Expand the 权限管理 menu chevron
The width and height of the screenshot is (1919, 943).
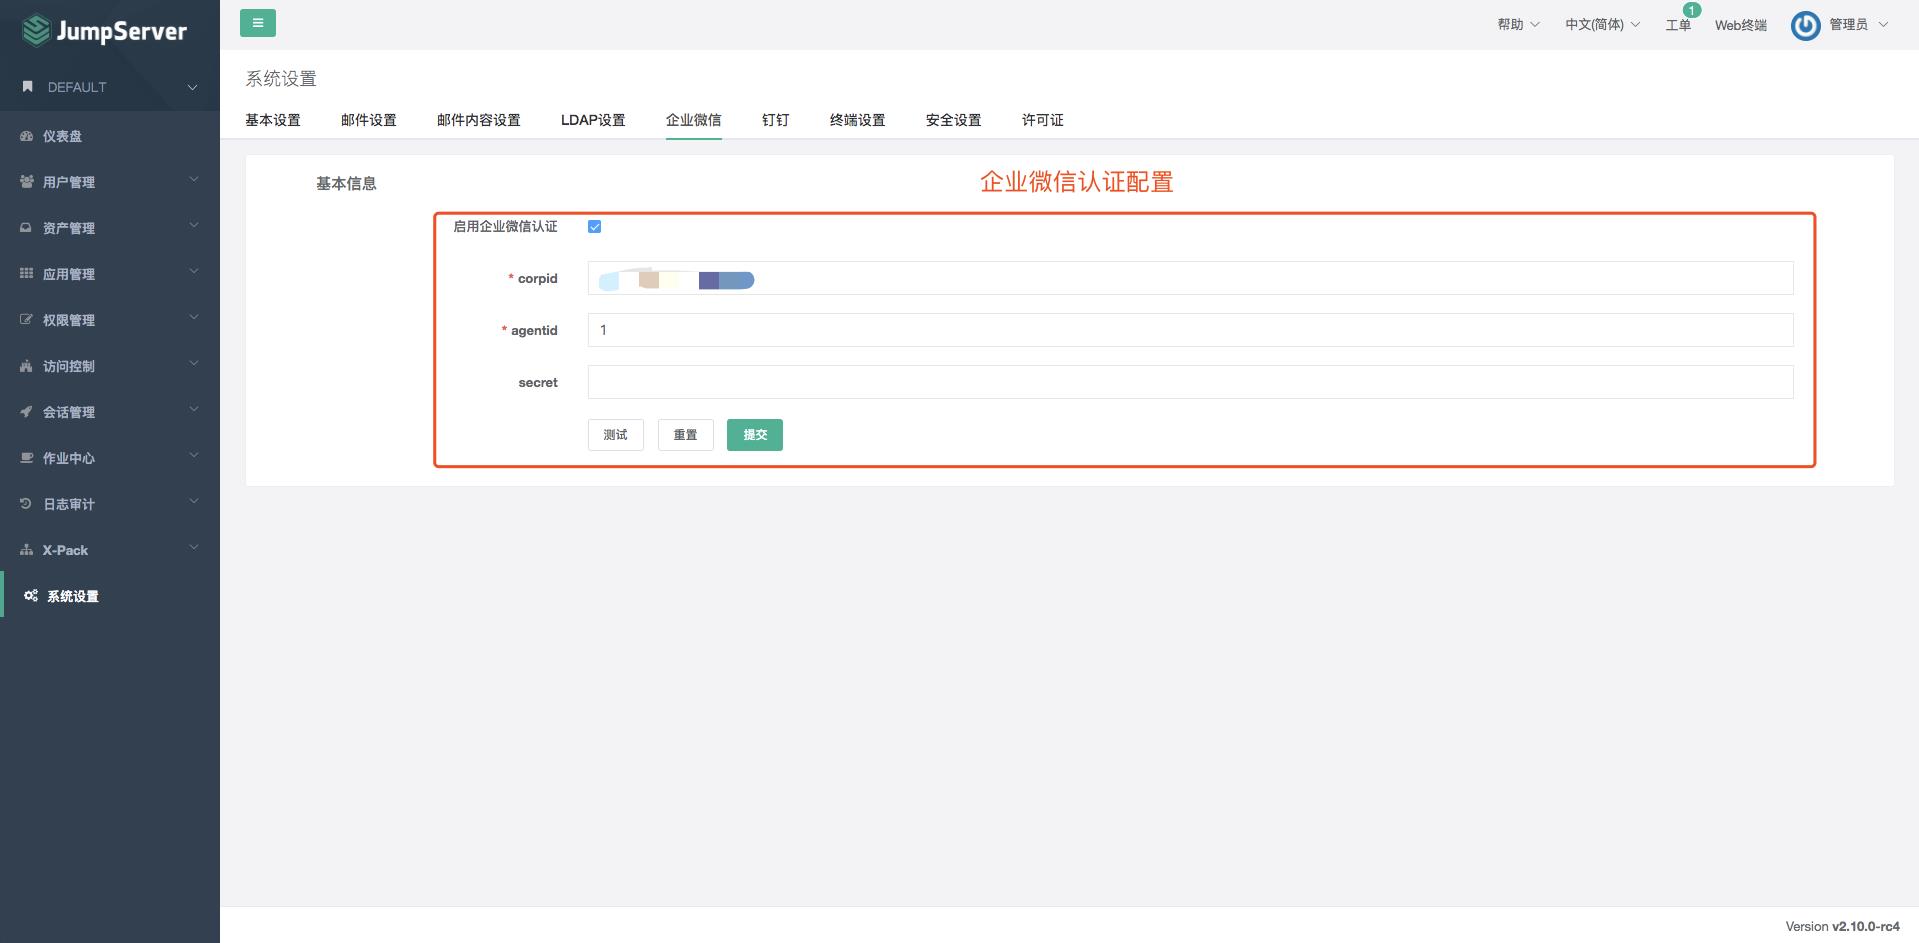click(194, 318)
